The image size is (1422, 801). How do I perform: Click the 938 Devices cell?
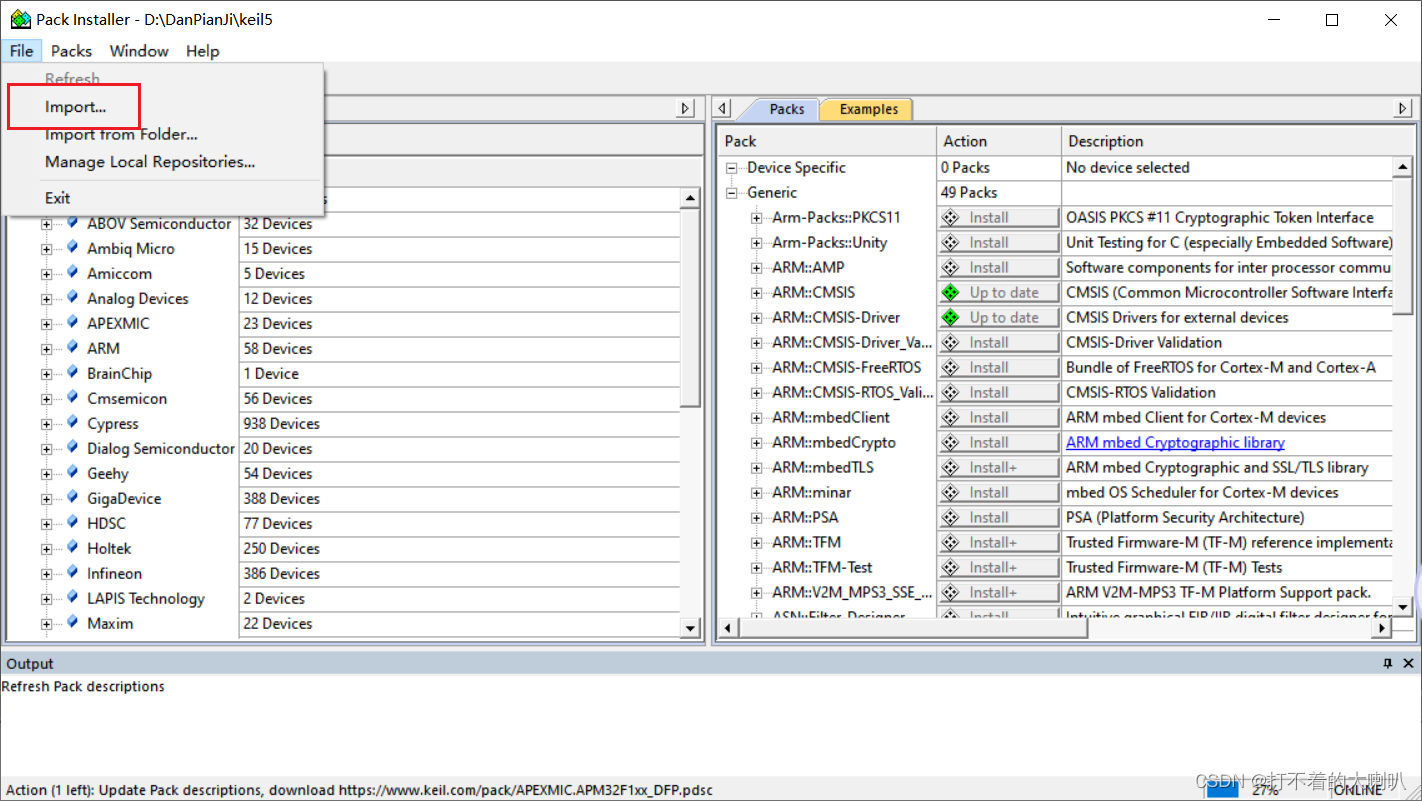coord(459,423)
